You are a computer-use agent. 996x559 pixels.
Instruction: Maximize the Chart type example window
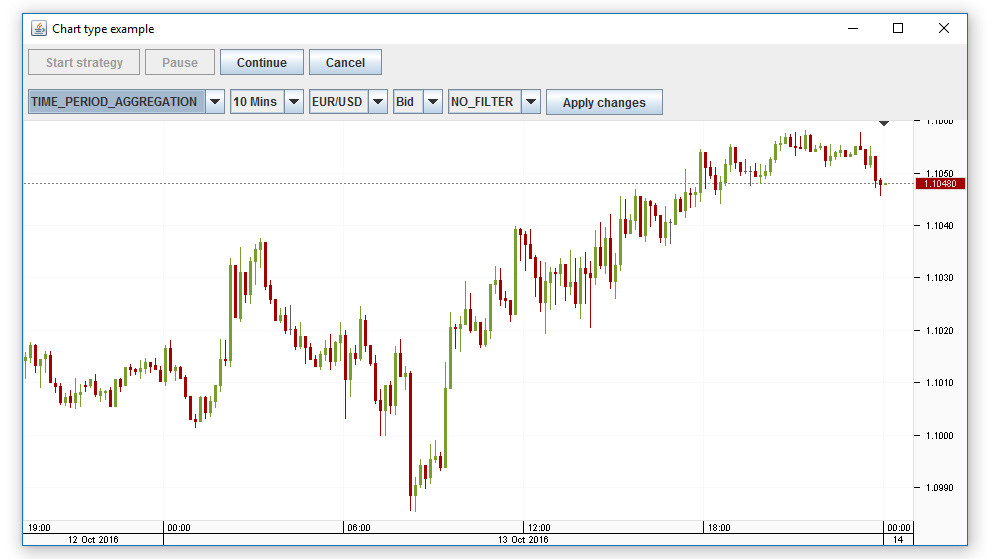[x=898, y=28]
